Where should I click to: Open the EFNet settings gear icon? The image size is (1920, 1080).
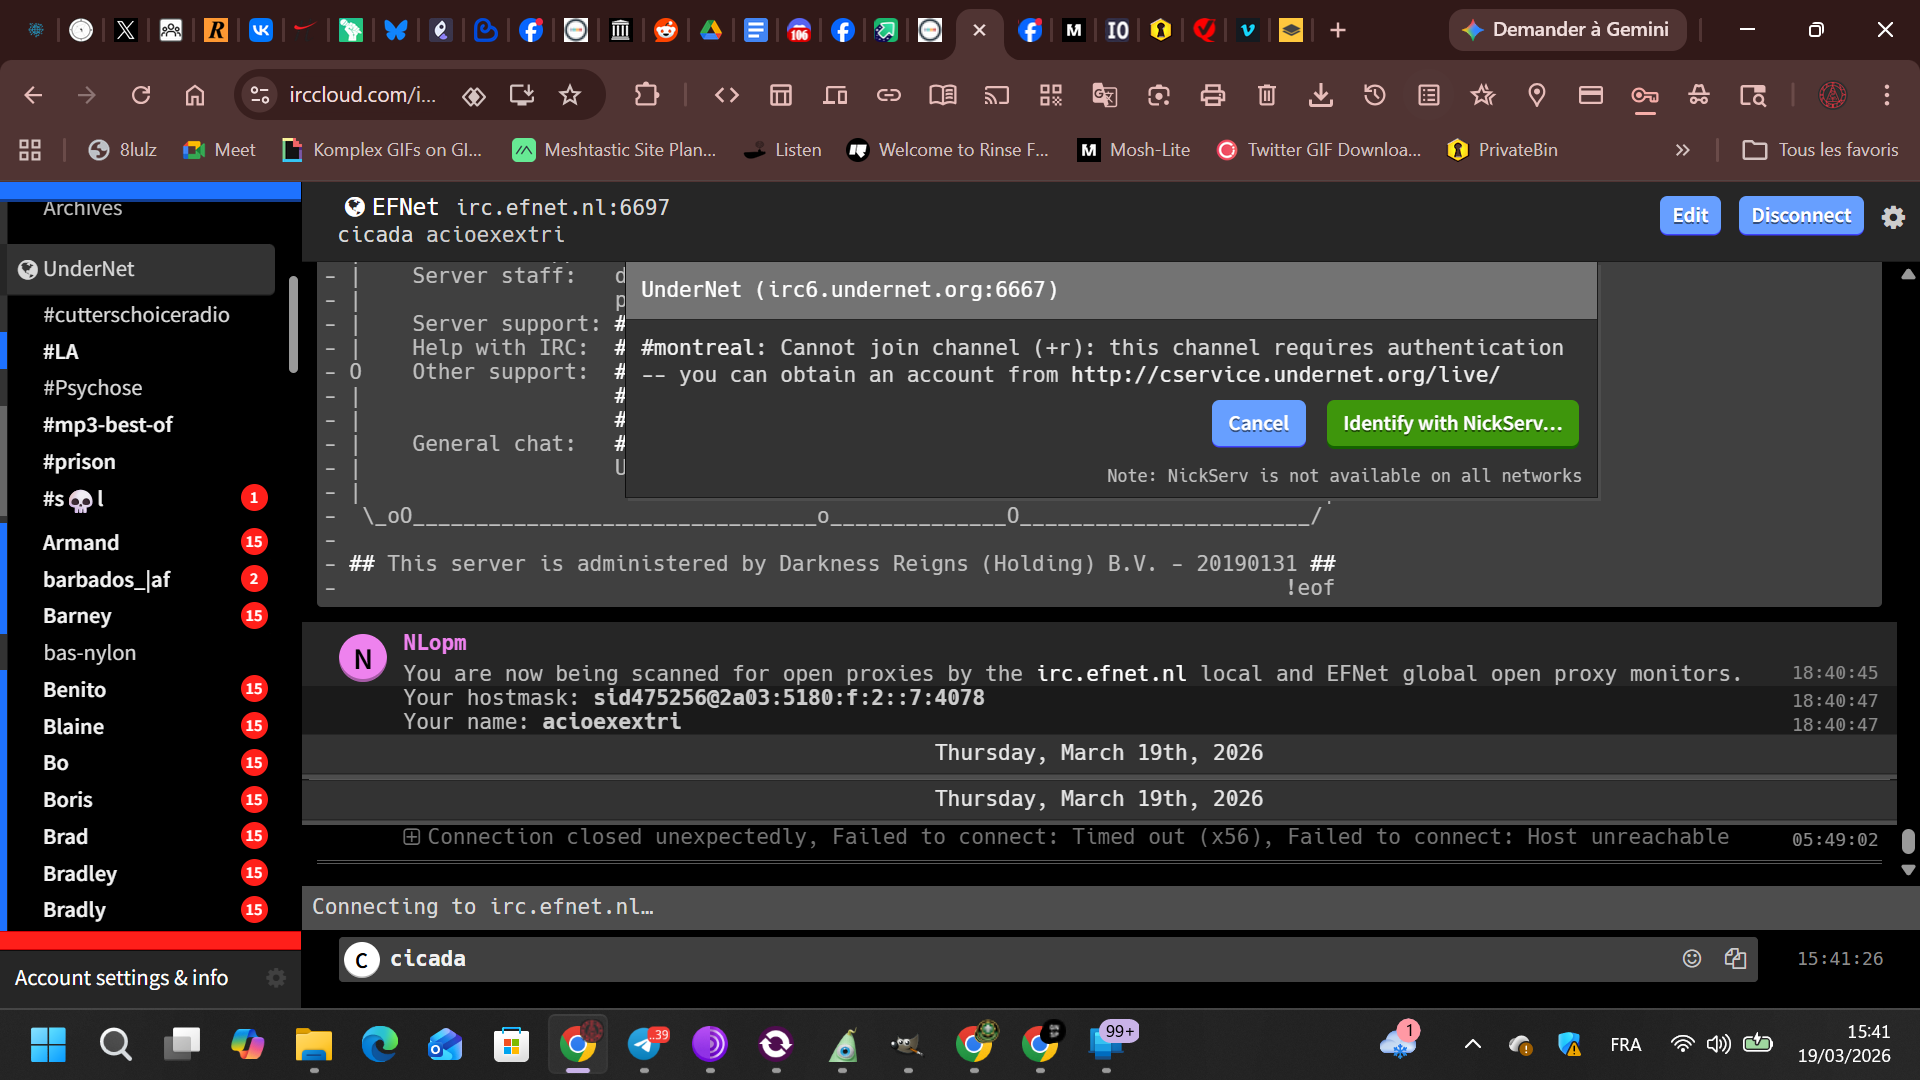tap(1892, 217)
